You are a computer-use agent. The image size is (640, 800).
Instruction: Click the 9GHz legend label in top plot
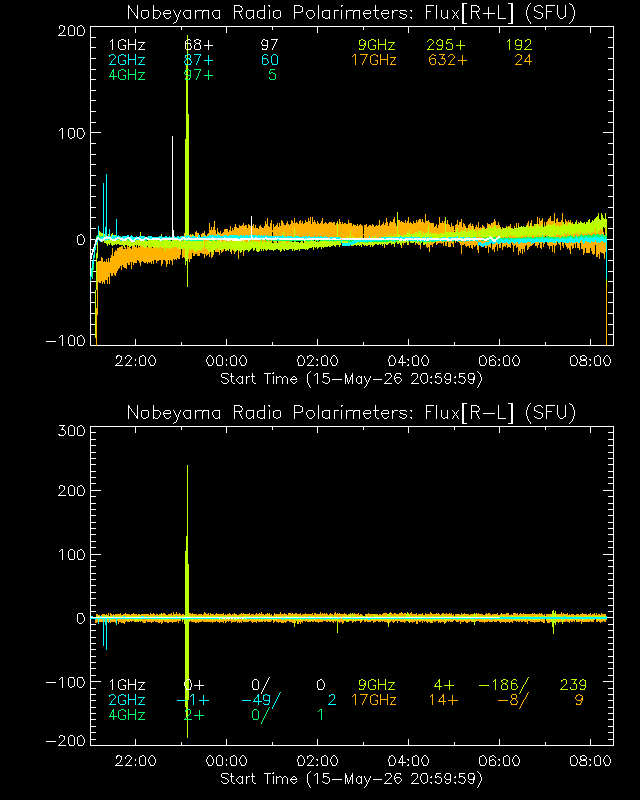[377, 45]
